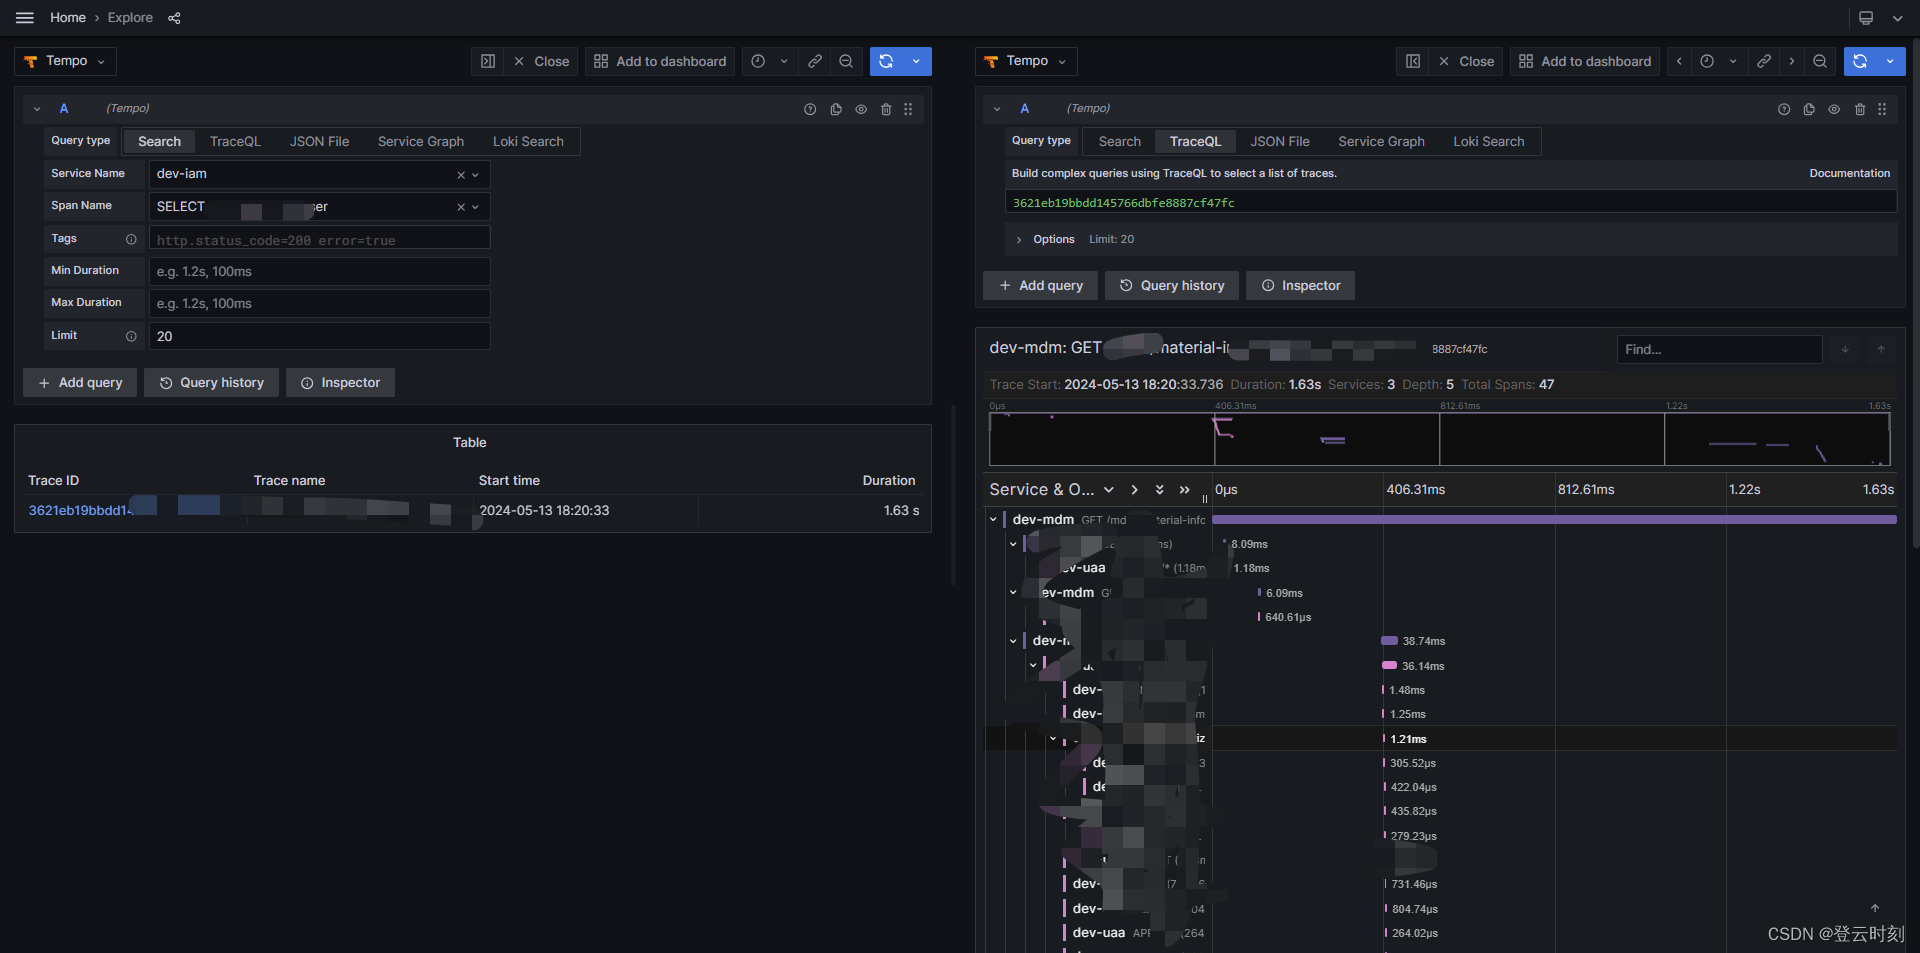Screen dimensions: 1920x953
Task: Click the trace minimap timeline overview
Action: [1439, 439]
